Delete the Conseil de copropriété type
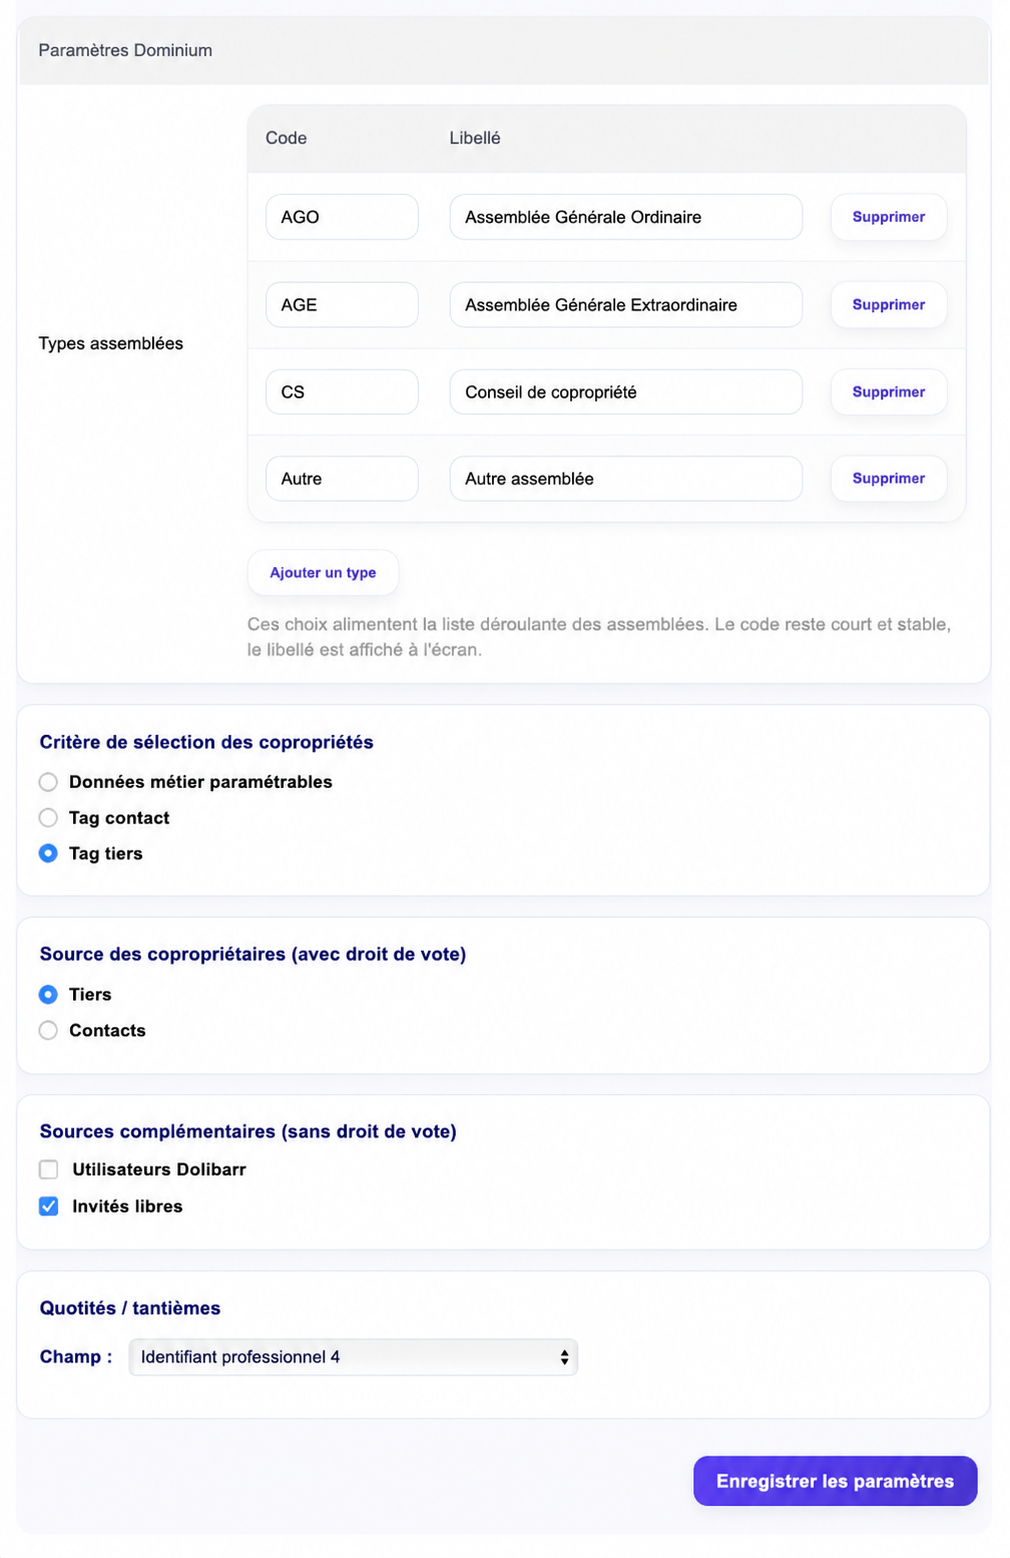 [888, 392]
